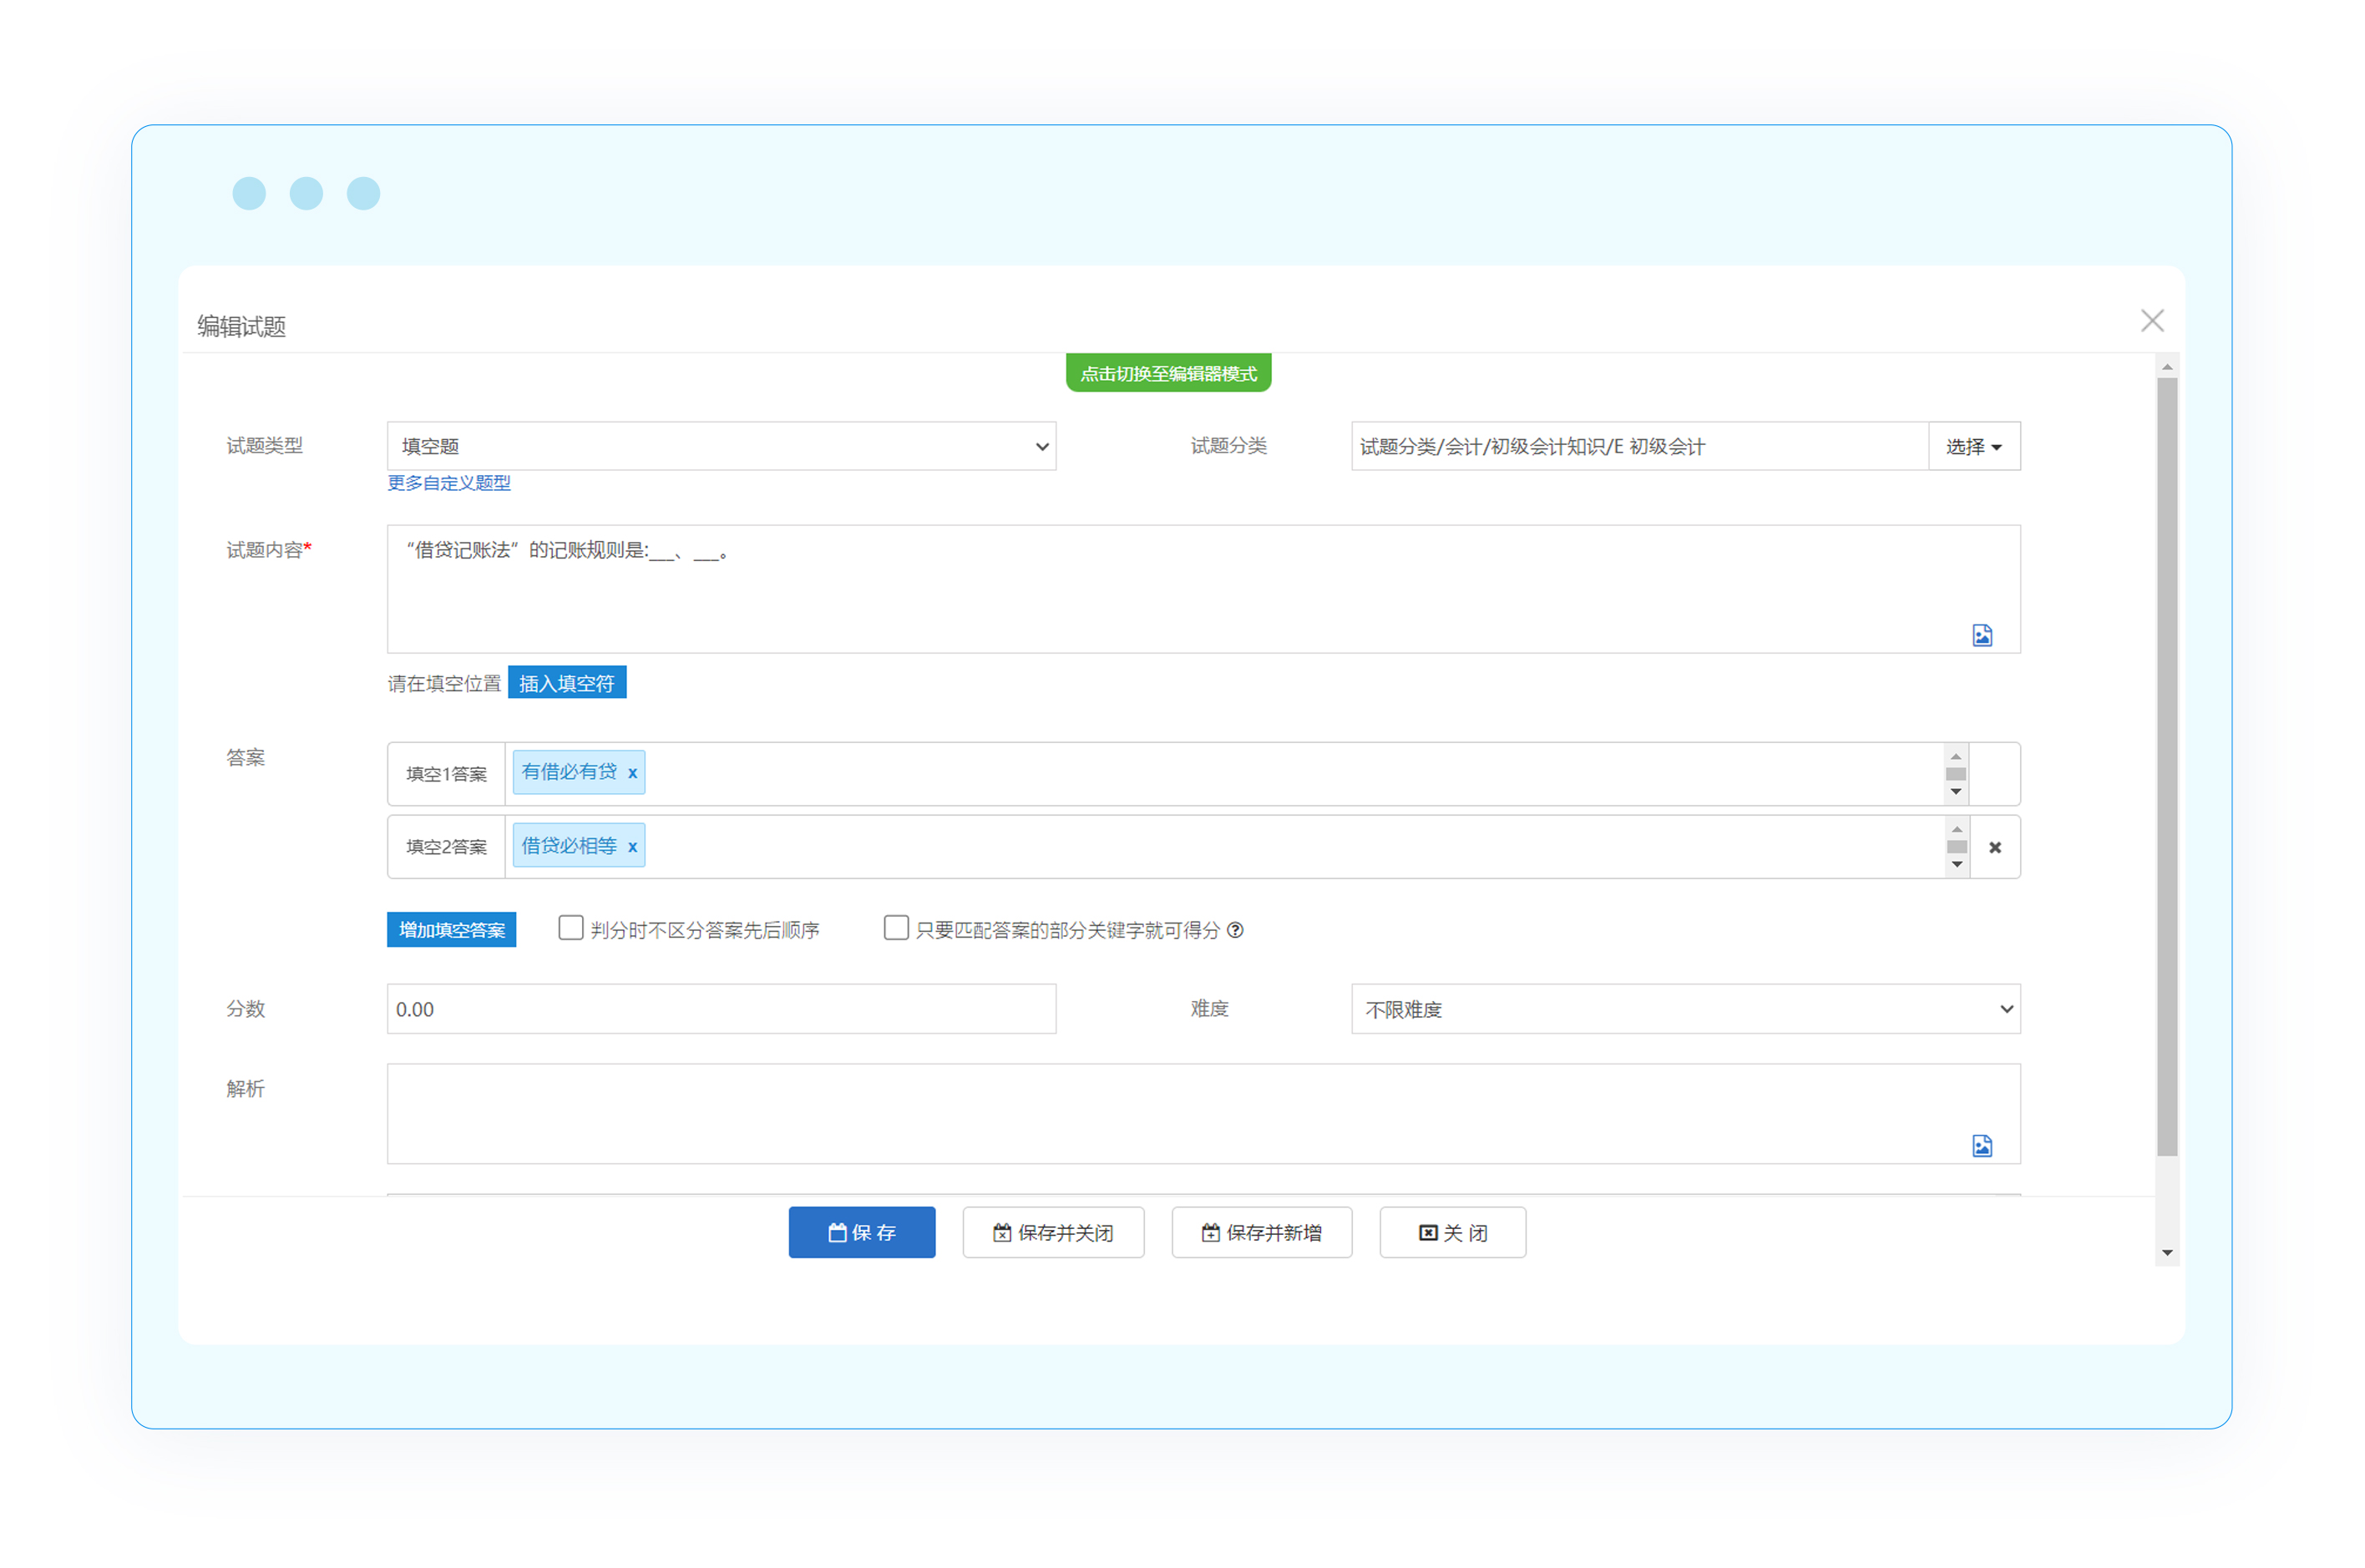
Task: Expand the 难度 dropdown showing 不限难度
Action: point(1685,1009)
